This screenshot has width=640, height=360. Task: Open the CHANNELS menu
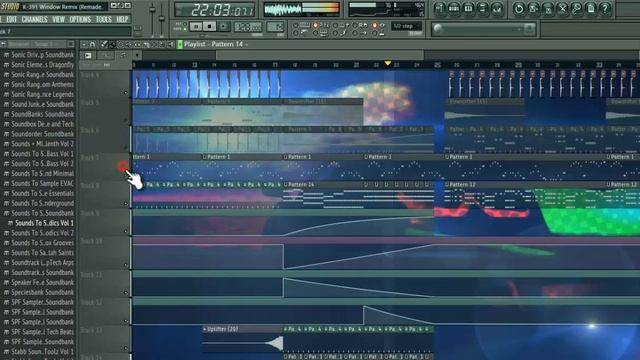pyautogui.click(x=34, y=19)
